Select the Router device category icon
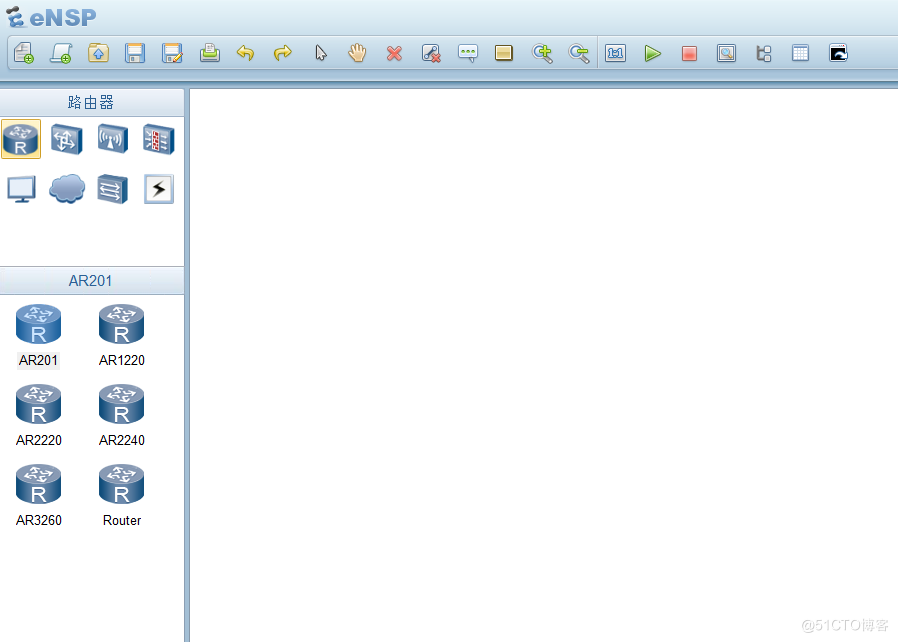 coord(21,139)
